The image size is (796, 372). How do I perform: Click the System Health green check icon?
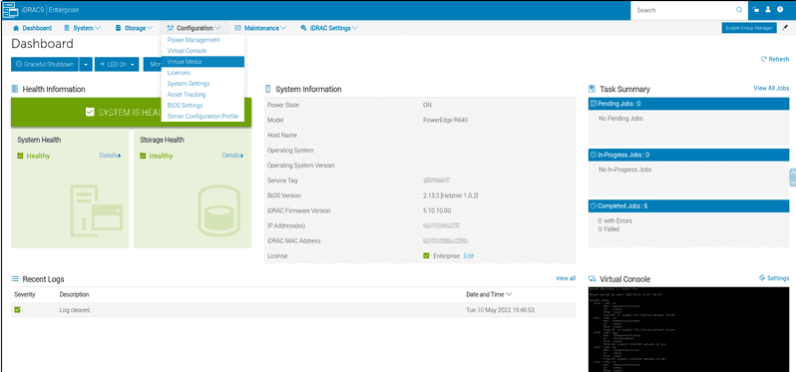20,156
